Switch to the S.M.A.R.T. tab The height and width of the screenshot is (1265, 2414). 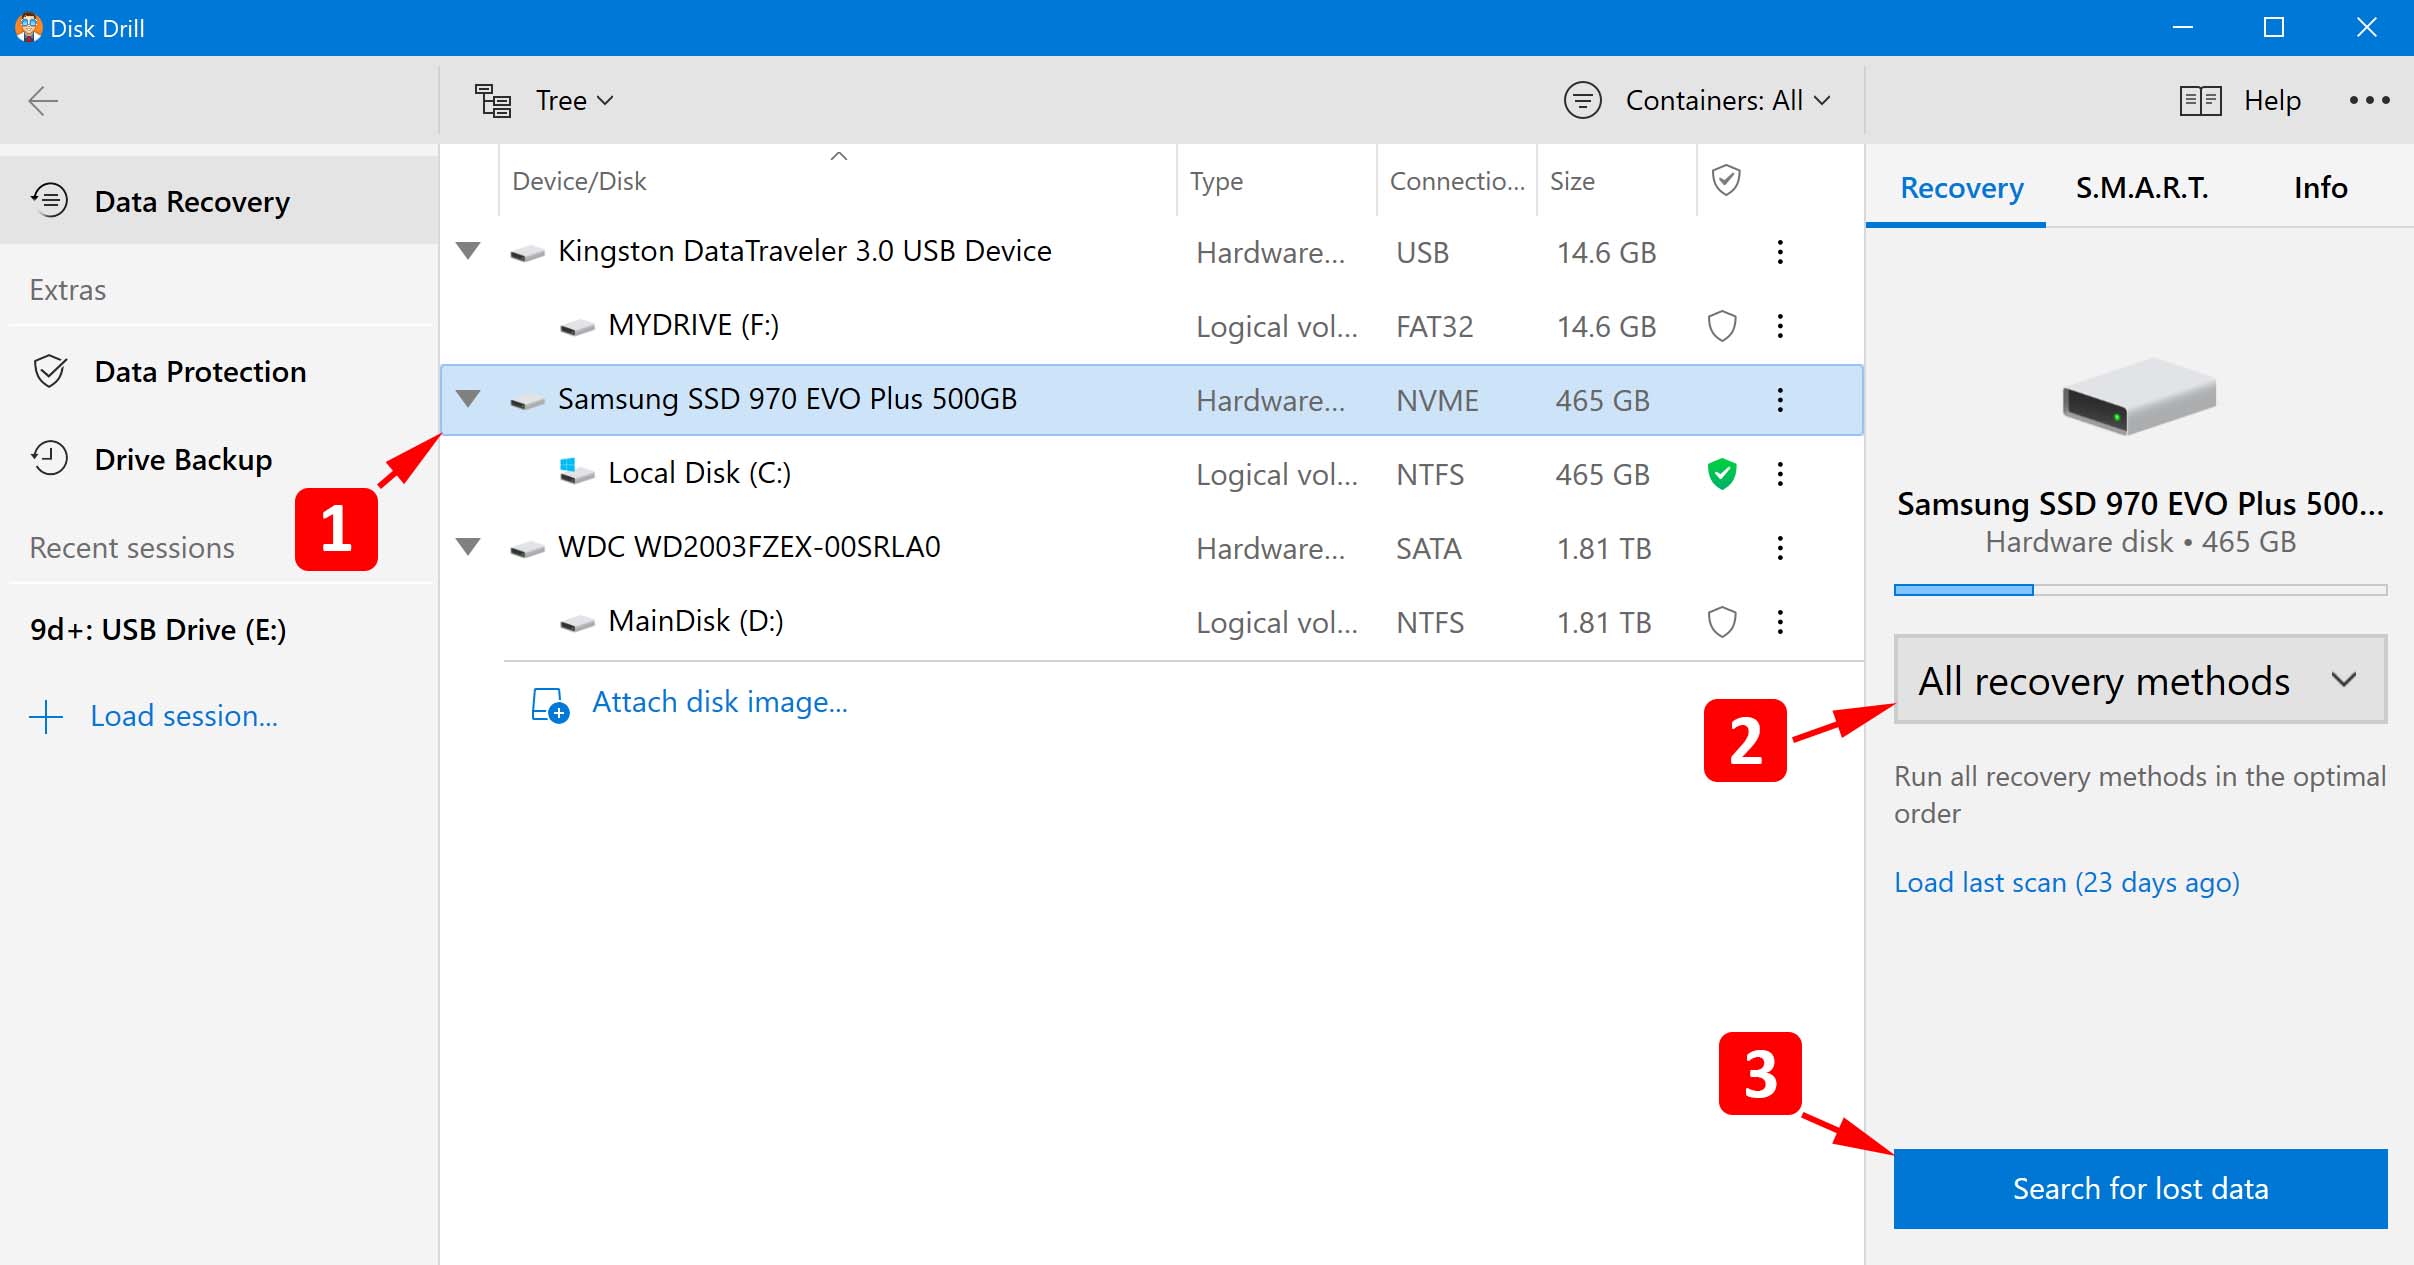coord(2142,188)
